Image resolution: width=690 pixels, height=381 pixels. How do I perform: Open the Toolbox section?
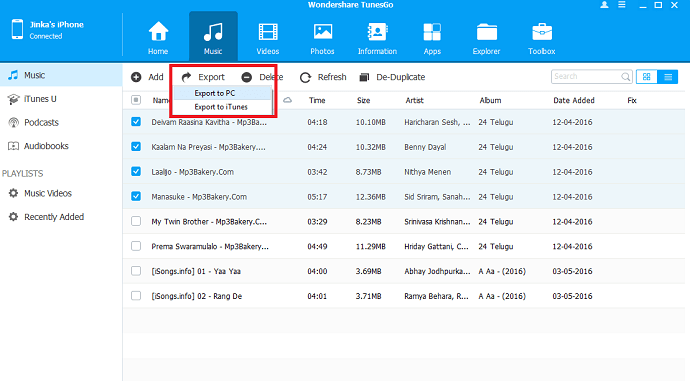541,38
